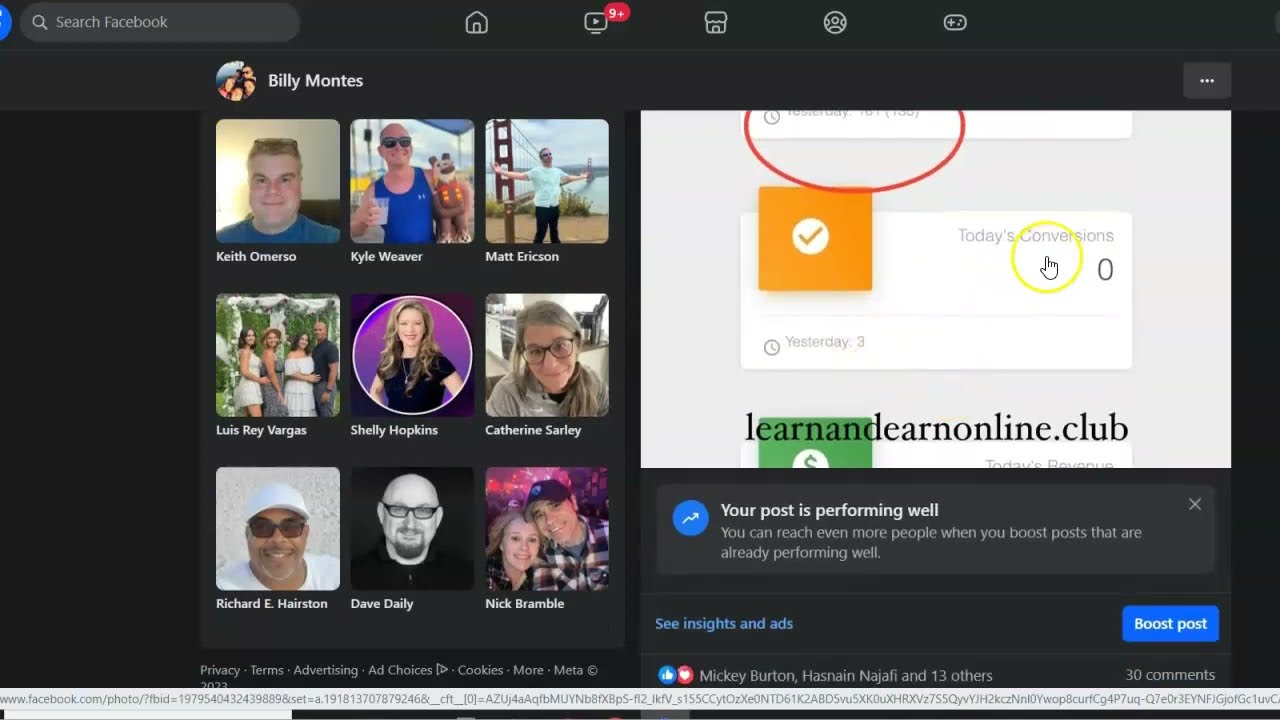The height and width of the screenshot is (720, 1280).
Task: Open Luis Rey Vargas friend photo
Action: [278, 355]
